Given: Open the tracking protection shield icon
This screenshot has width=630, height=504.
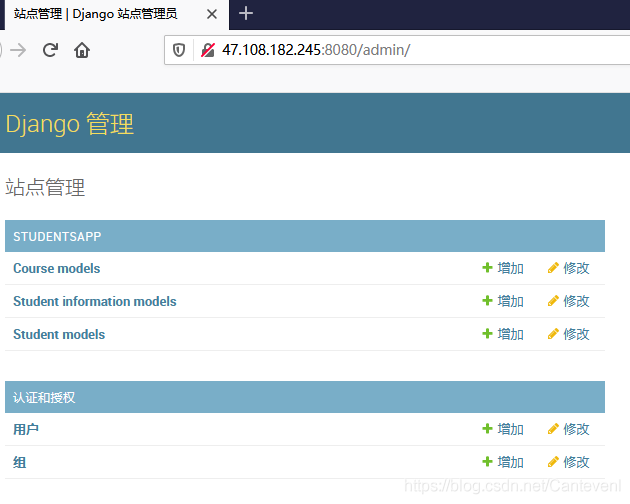Looking at the screenshot, I should click(179, 50).
